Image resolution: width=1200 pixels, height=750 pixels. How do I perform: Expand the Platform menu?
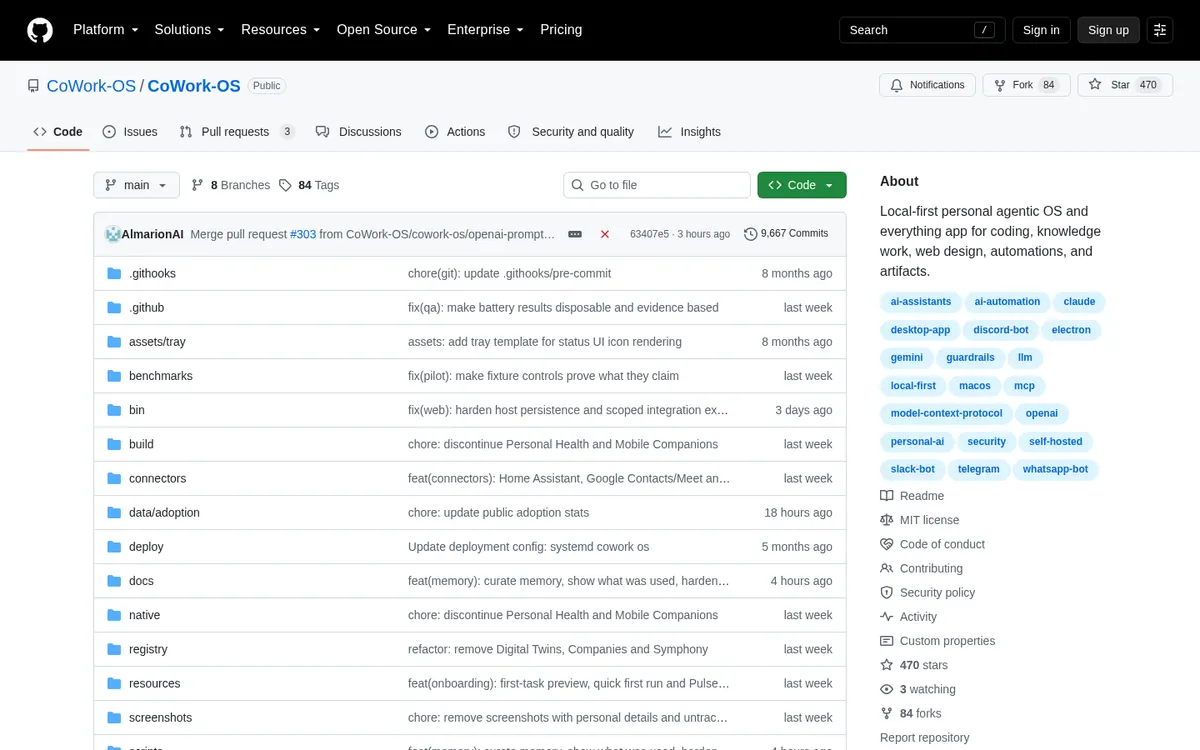click(106, 30)
